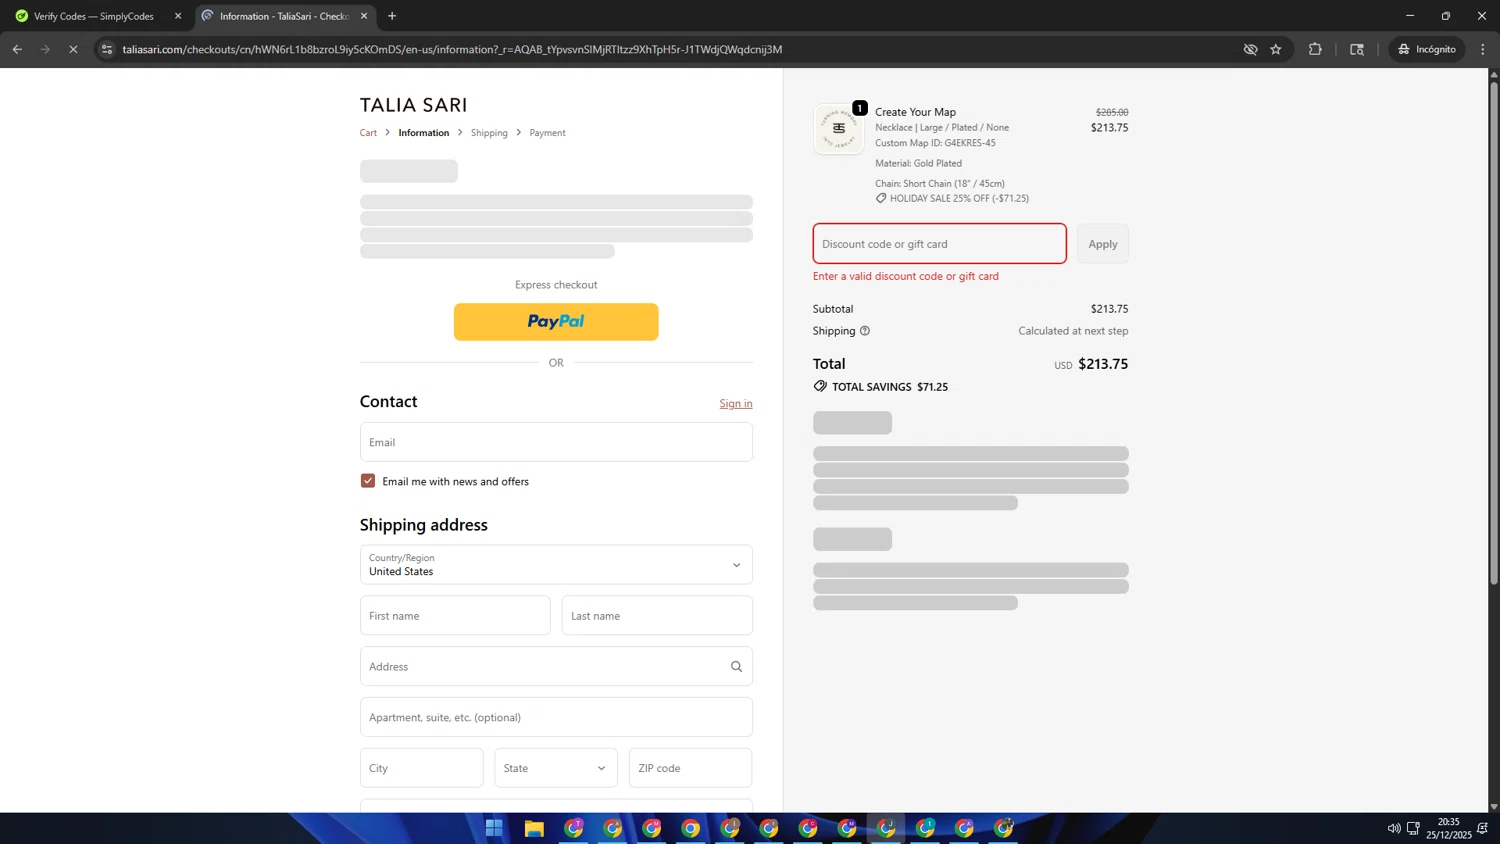Click the Incógnito profile button
This screenshot has width=1500, height=844.
(1427, 49)
